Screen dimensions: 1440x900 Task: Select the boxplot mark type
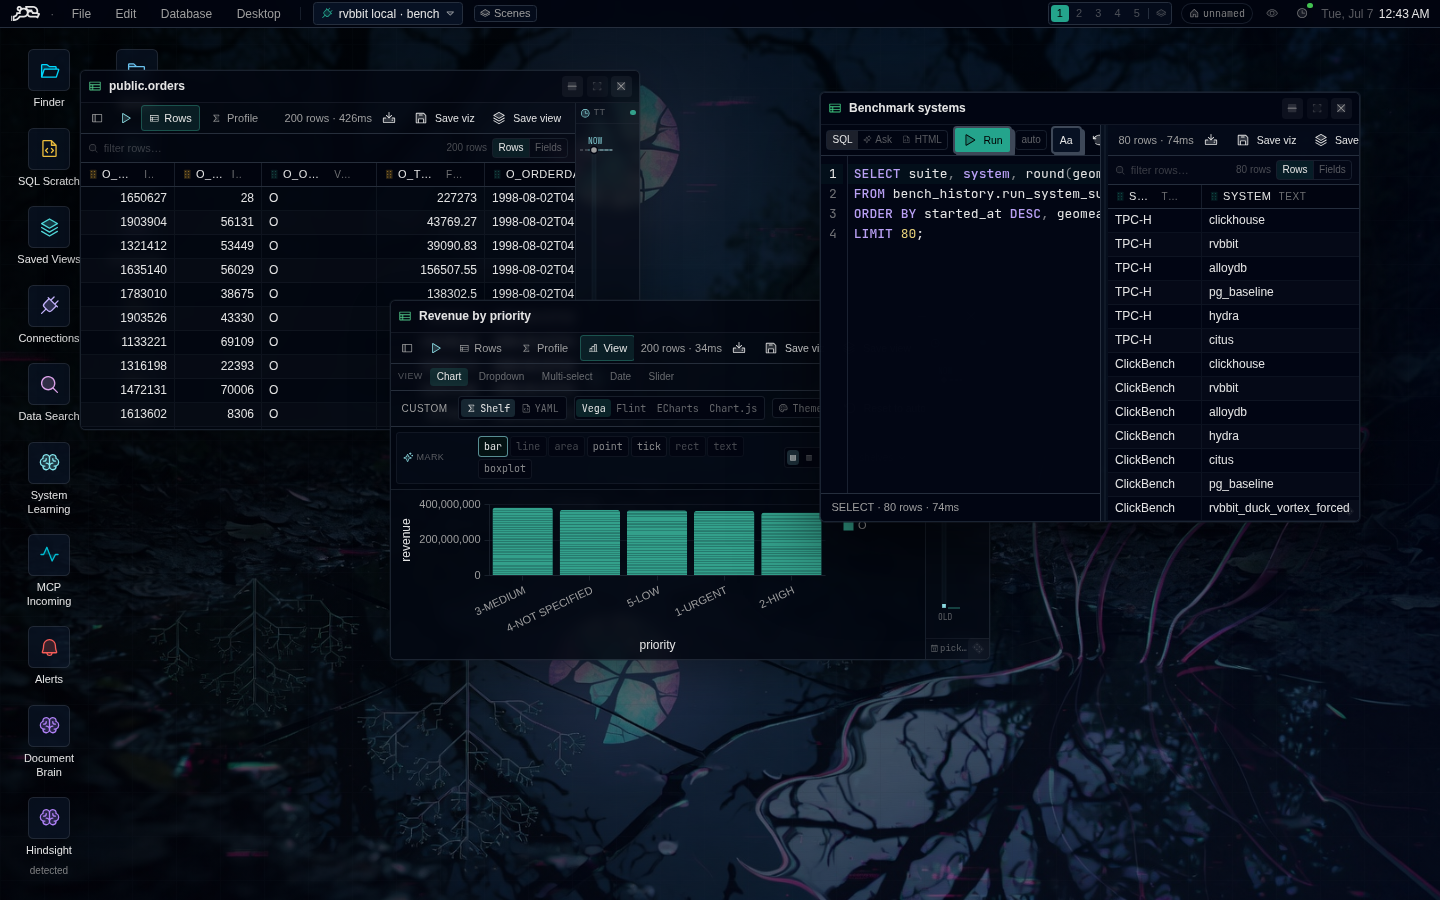(505, 469)
